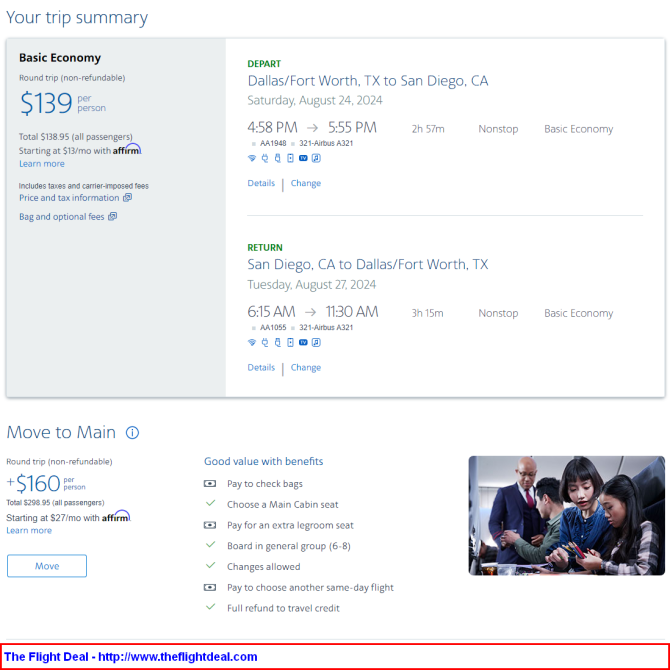Click the Move button to upgrade to Main
Screen dimensions: 670x670
47,566
